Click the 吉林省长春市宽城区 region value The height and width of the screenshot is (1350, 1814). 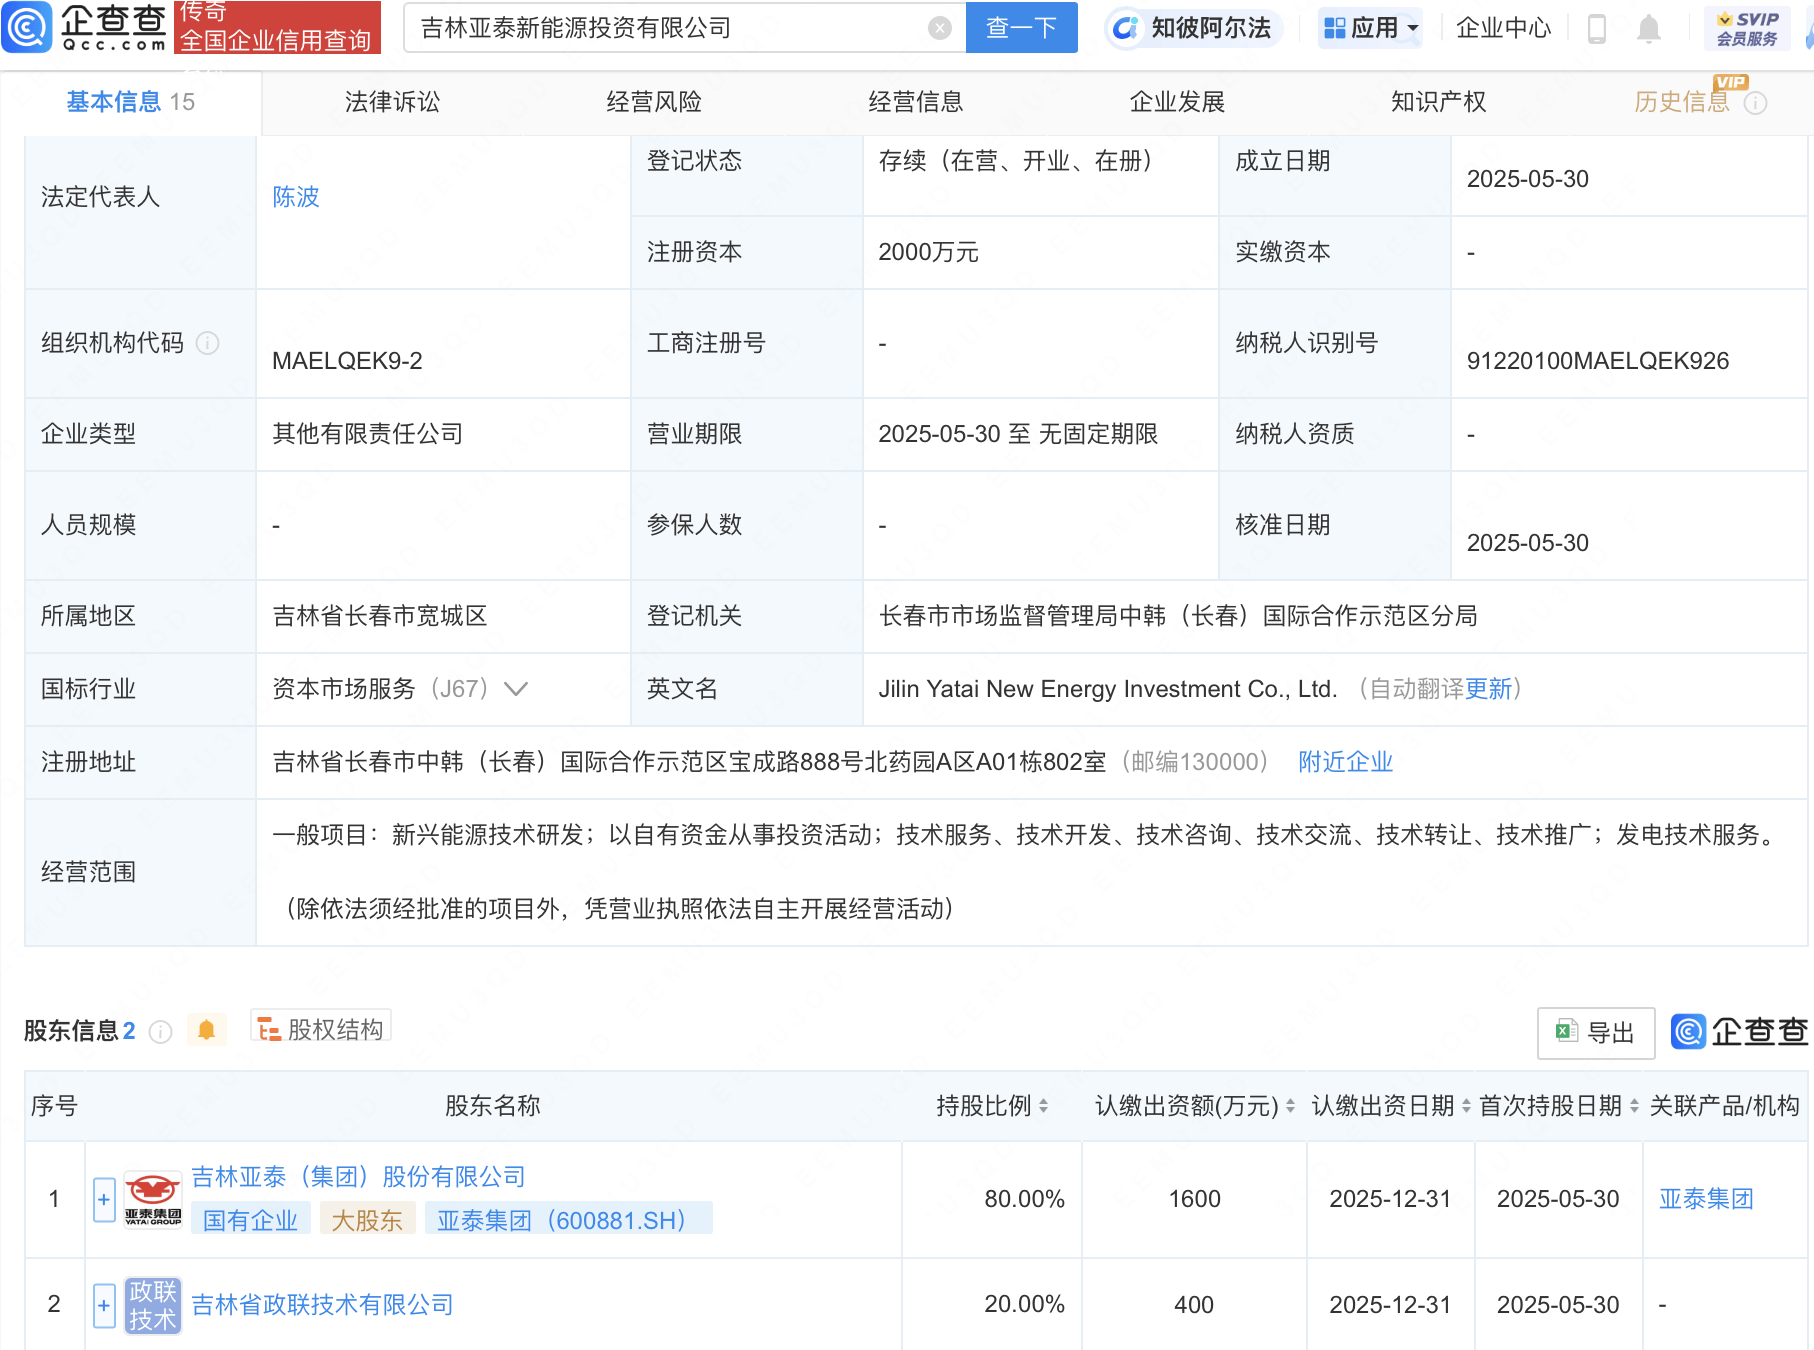pos(380,616)
